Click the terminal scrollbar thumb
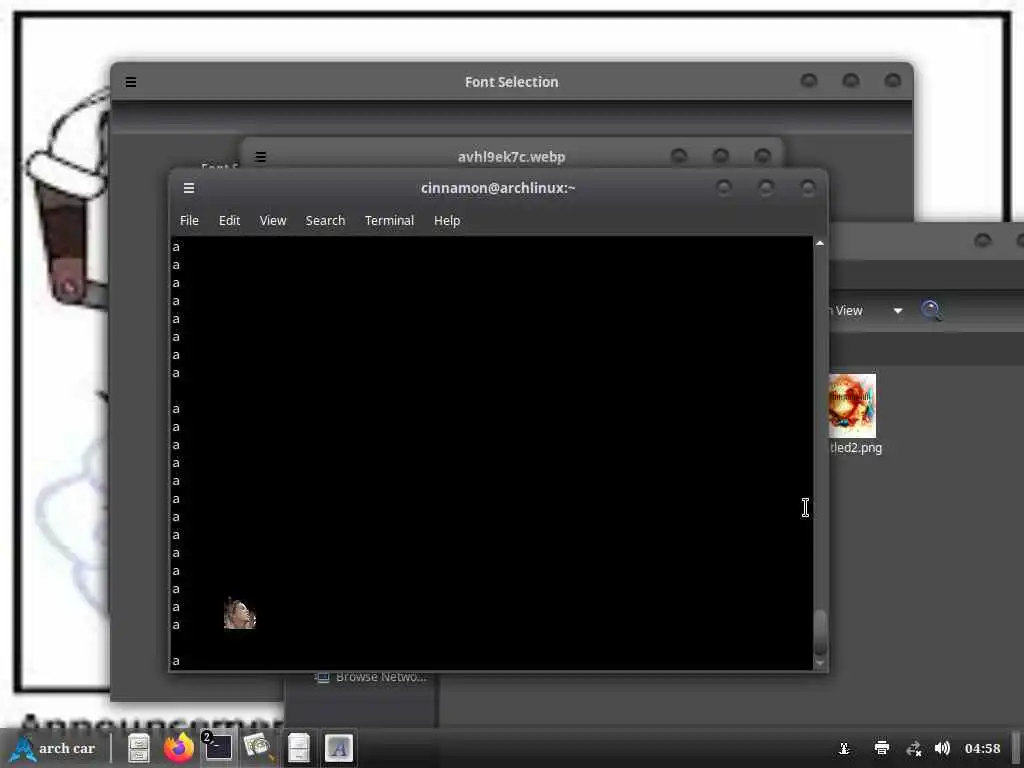This screenshot has height=768, width=1024. click(x=820, y=632)
